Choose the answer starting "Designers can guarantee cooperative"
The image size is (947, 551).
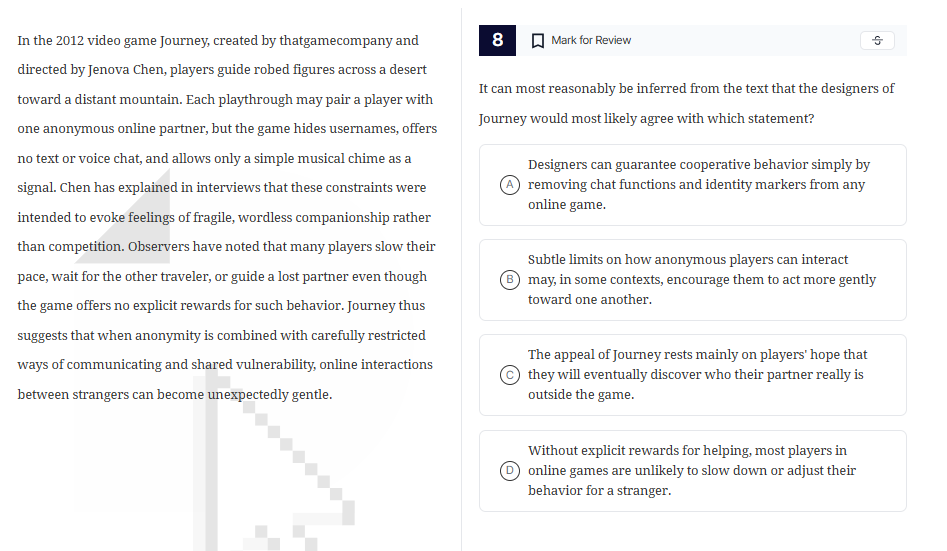[x=698, y=185]
